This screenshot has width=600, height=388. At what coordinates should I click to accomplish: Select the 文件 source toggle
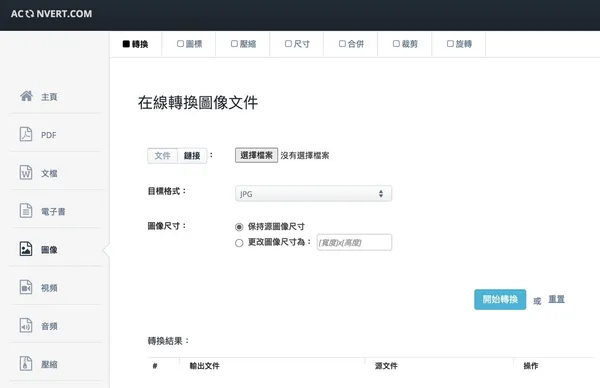(x=163, y=156)
